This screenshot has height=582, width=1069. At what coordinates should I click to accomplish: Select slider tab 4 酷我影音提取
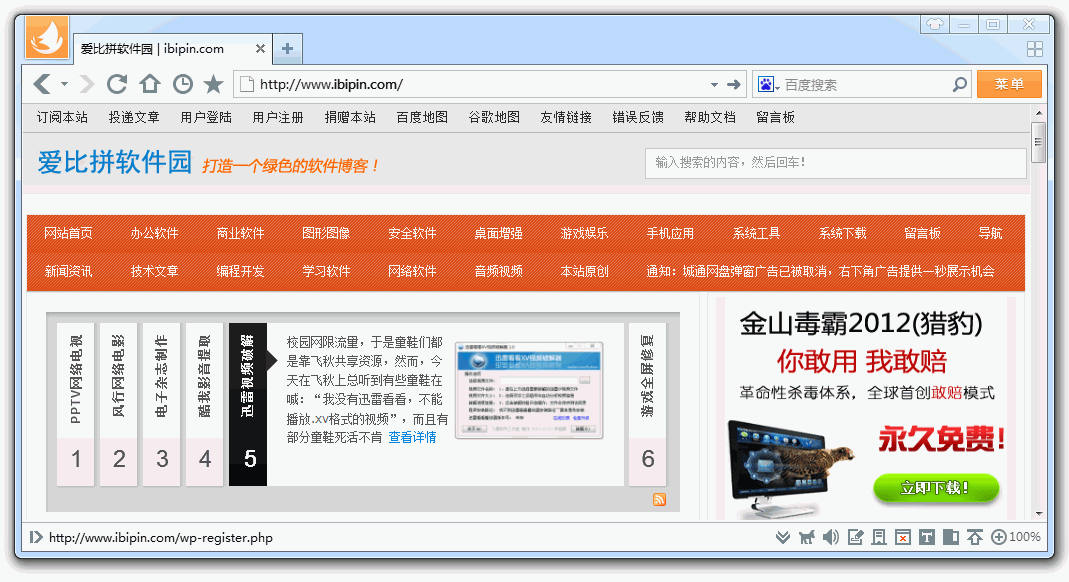(x=205, y=405)
